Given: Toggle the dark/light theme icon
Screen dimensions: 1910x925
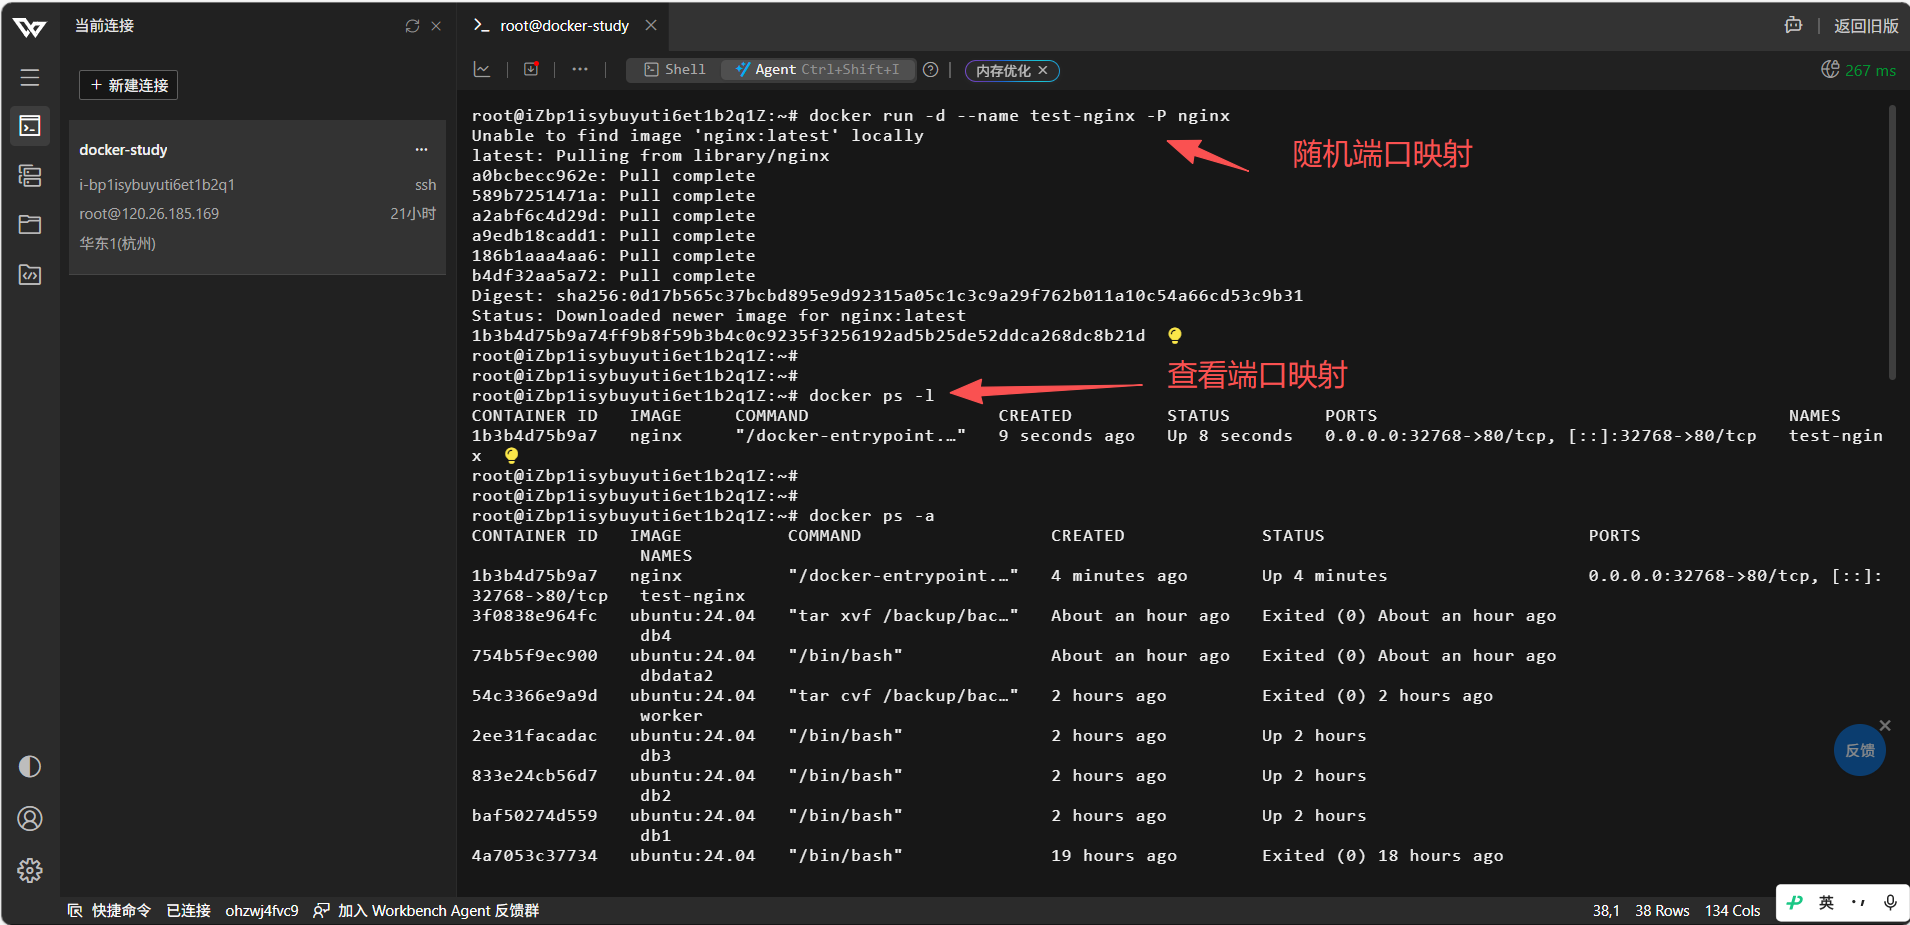Looking at the screenshot, I should 30,766.
